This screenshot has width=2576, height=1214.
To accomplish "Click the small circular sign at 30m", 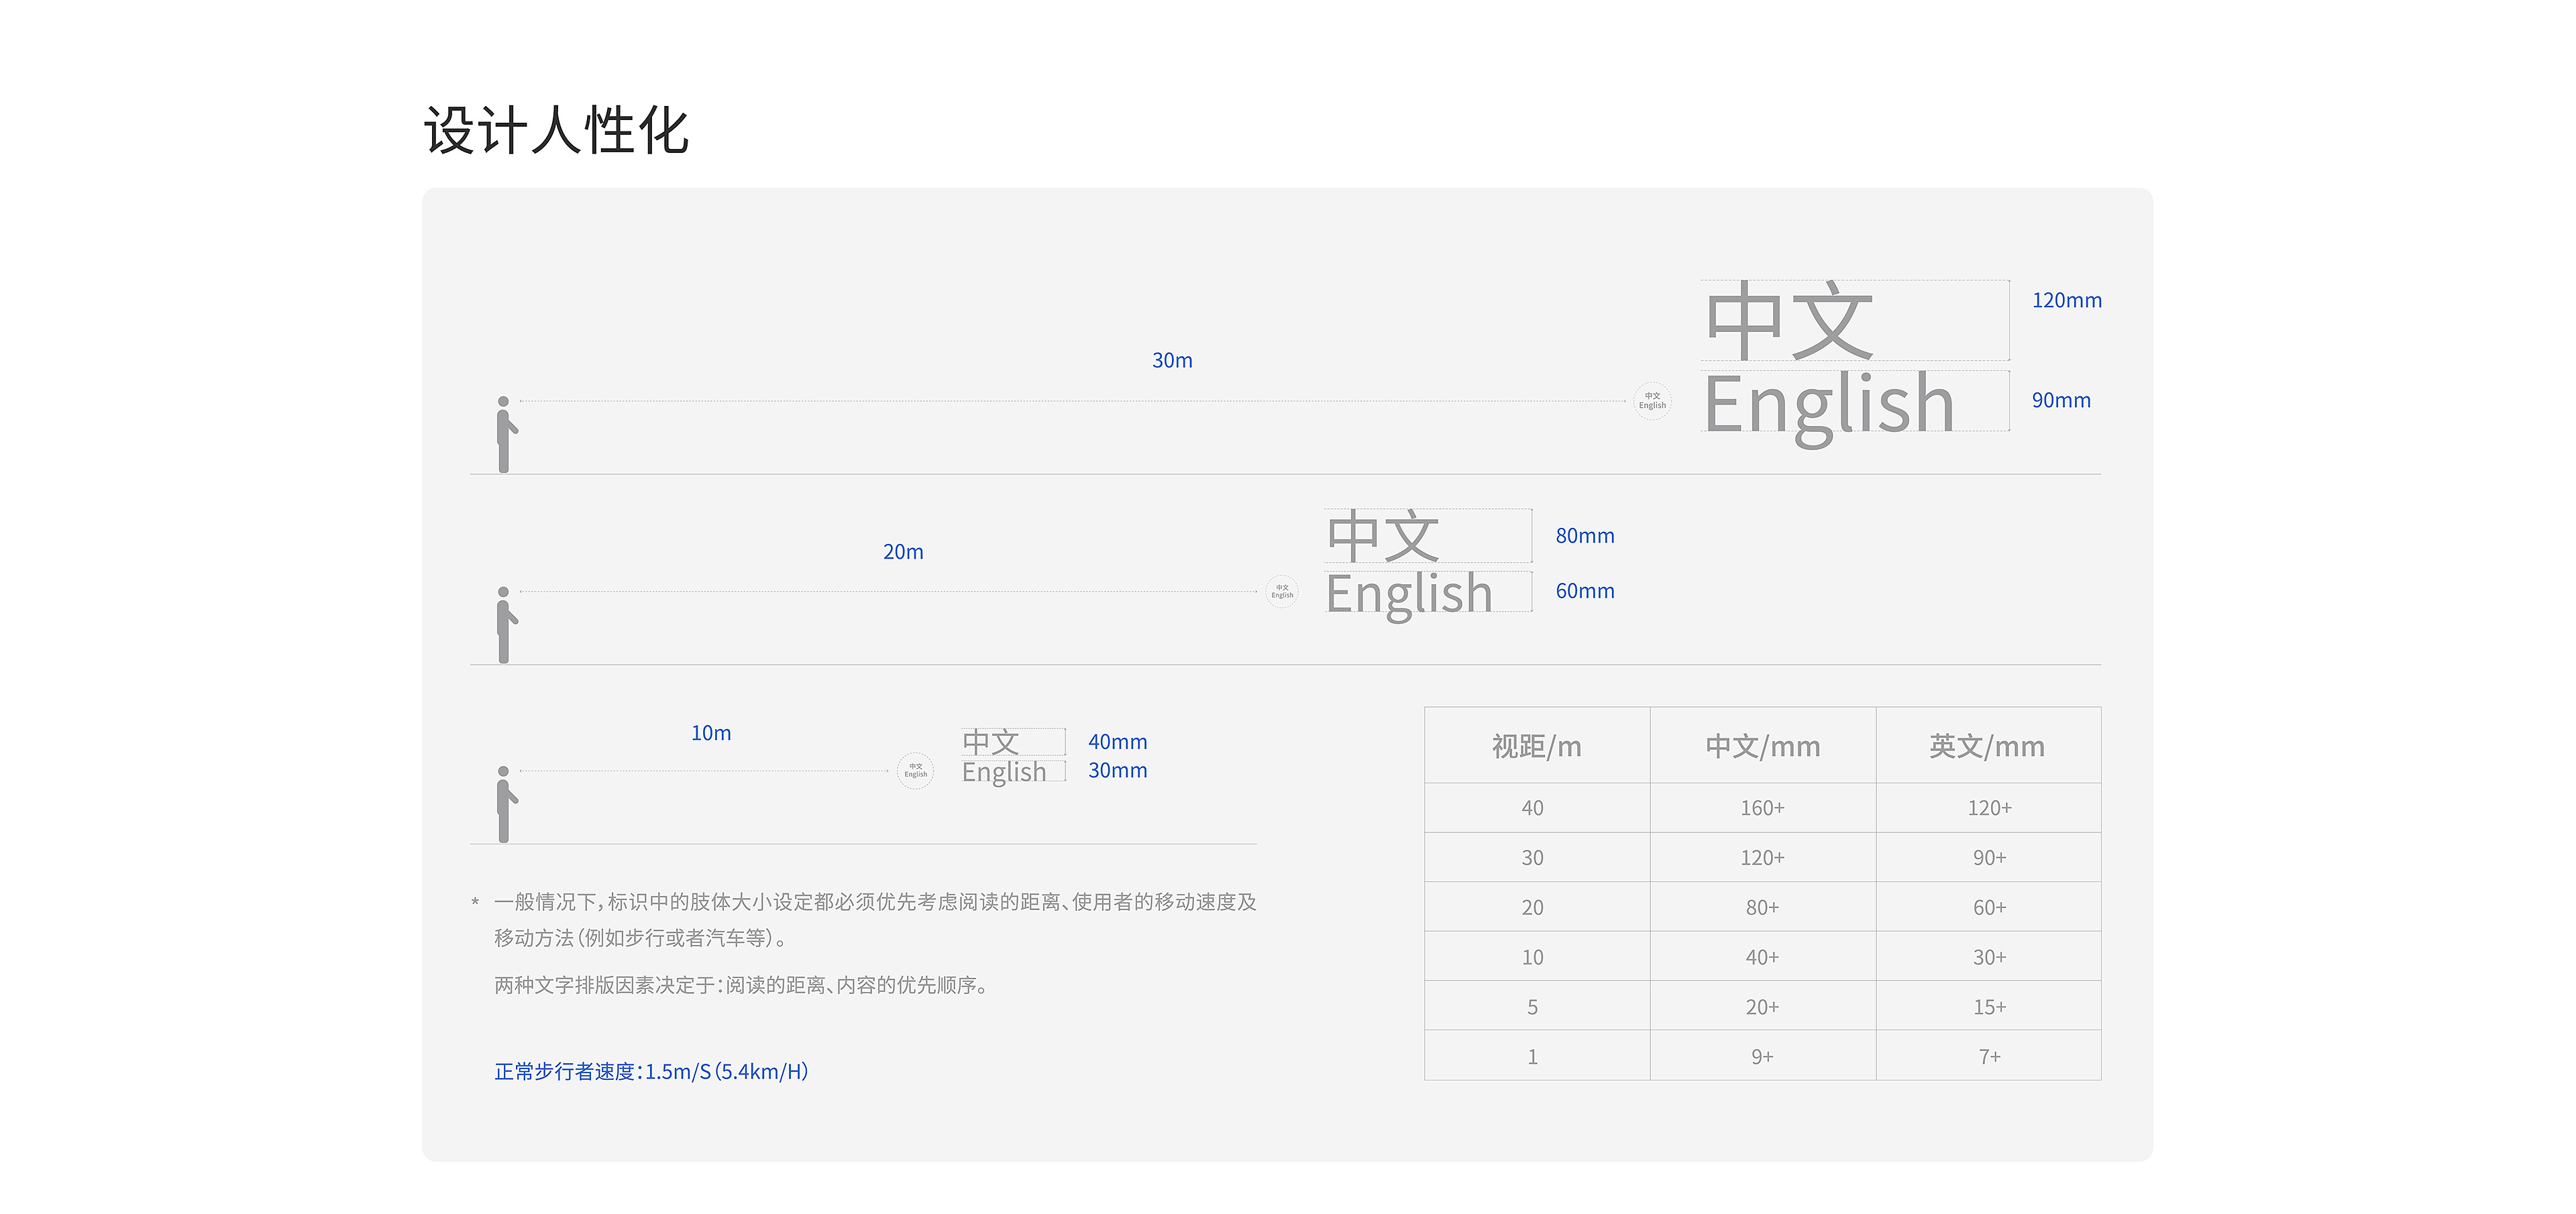I will pyautogui.click(x=1652, y=401).
